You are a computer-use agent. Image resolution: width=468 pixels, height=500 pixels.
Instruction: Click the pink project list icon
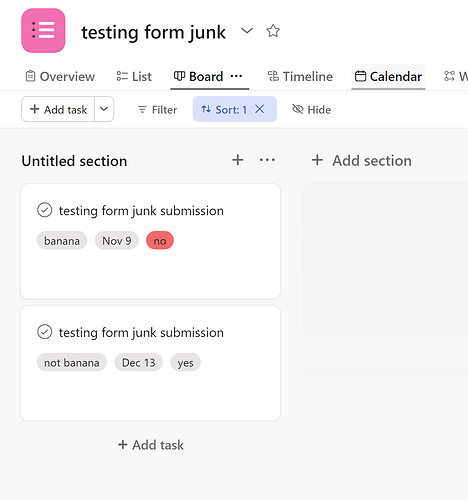point(43,31)
